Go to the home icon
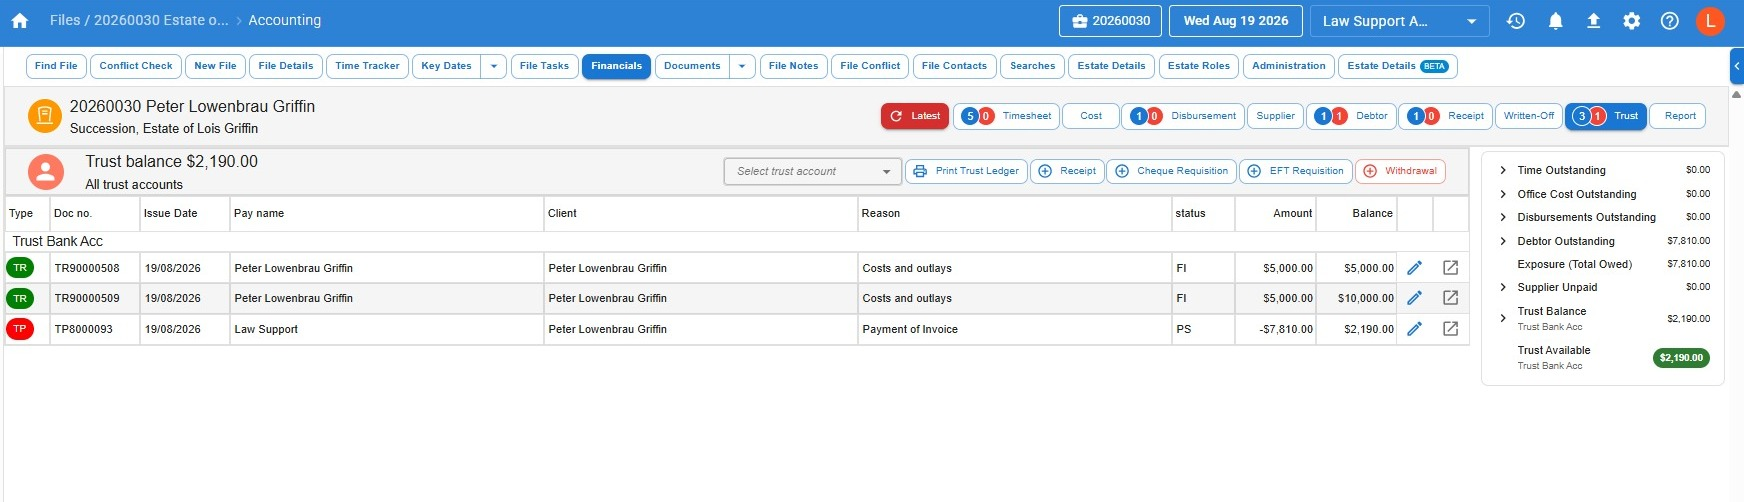1744x502 pixels. (x=19, y=21)
